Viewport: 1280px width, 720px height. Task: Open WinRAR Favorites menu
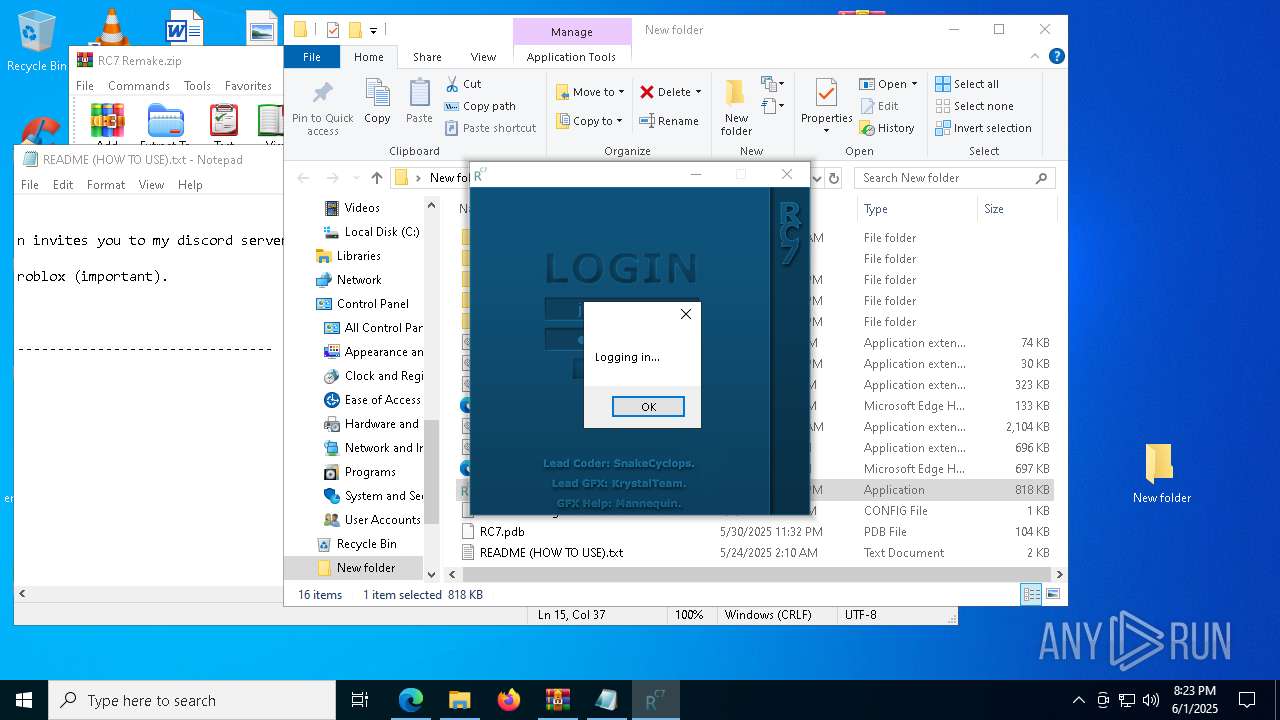[248, 86]
